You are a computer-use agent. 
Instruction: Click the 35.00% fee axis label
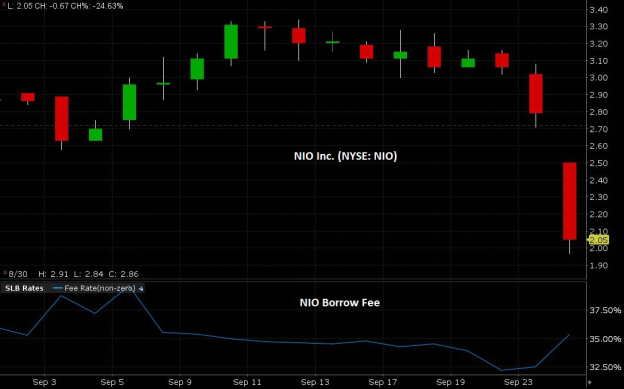[605, 339]
